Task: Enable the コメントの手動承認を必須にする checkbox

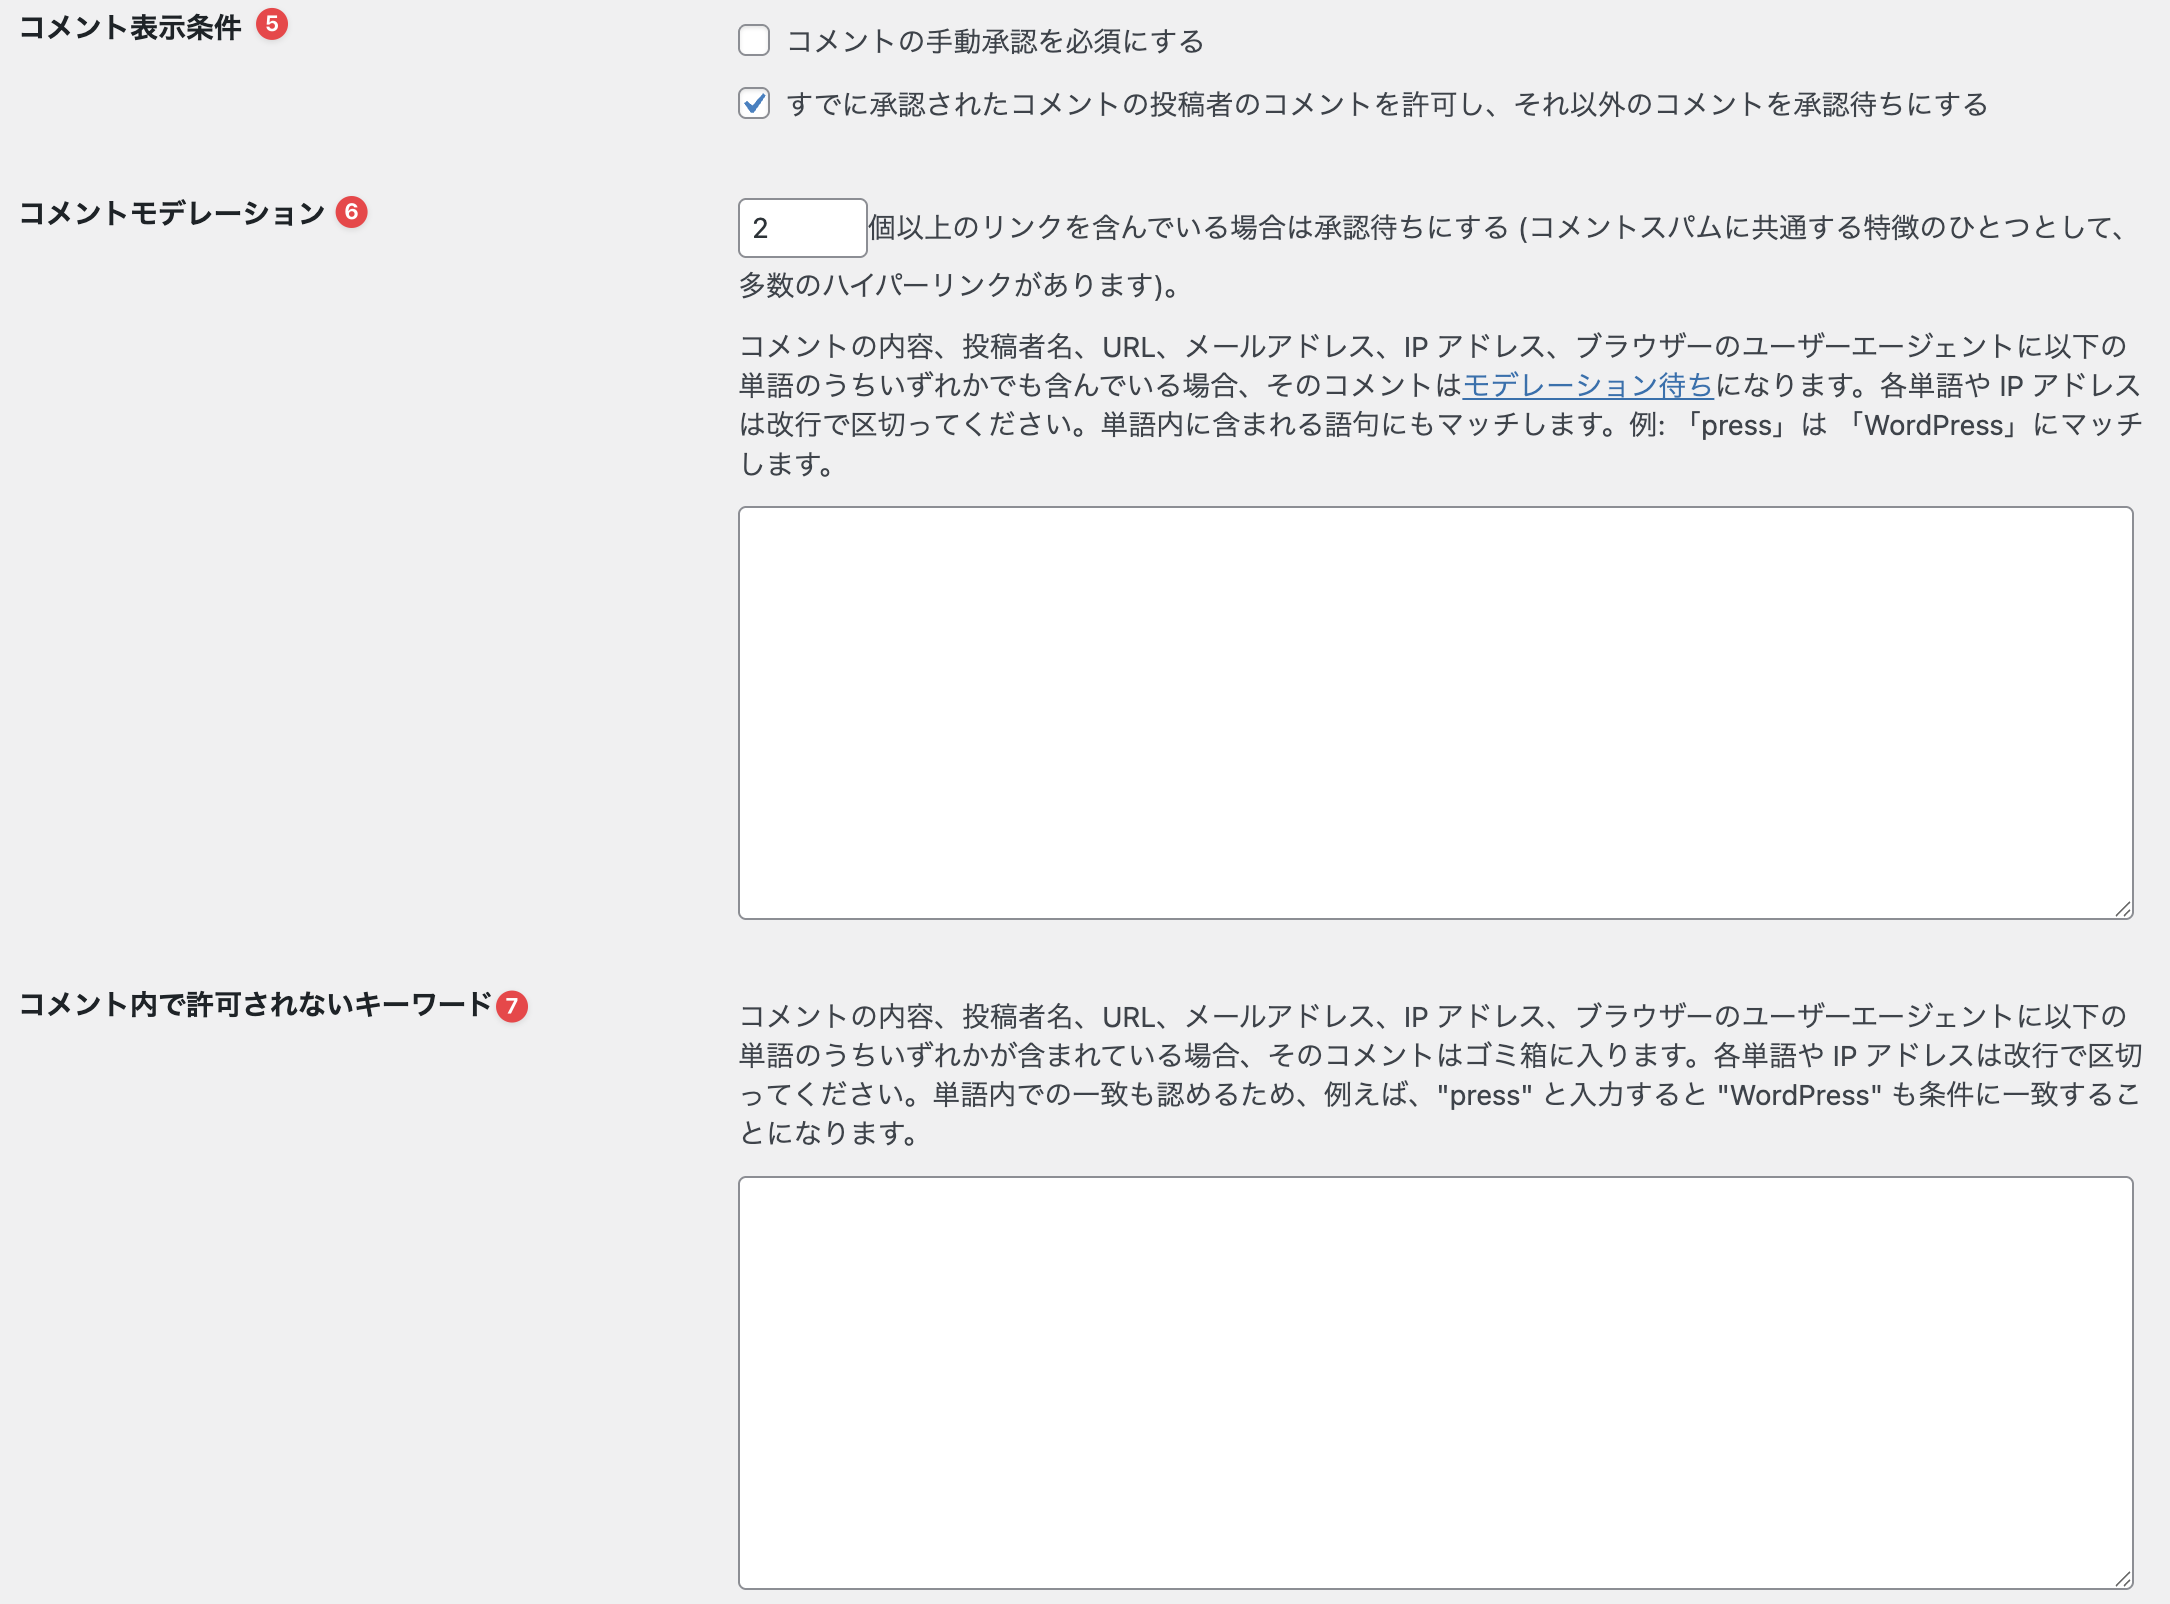Action: point(754,41)
